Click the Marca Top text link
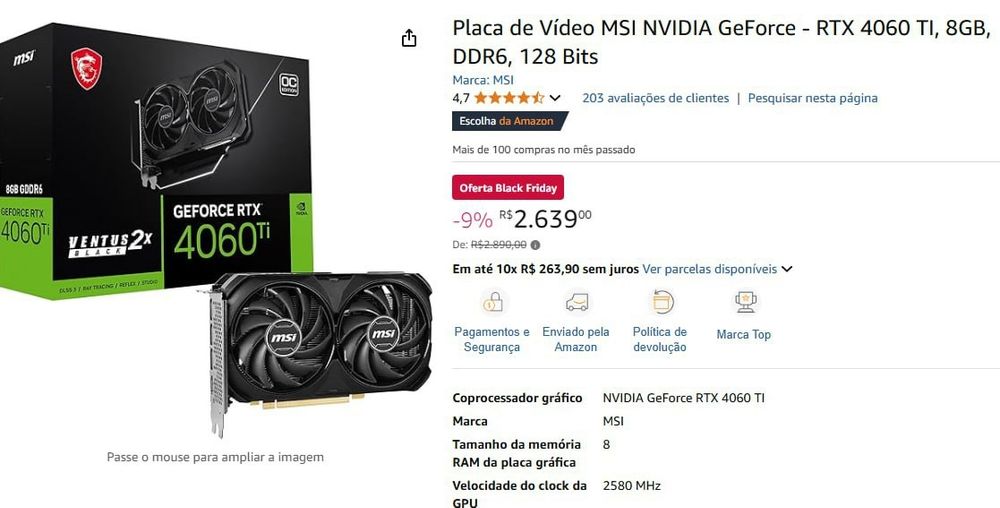1000x508 pixels. pyautogui.click(x=744, y=335)
